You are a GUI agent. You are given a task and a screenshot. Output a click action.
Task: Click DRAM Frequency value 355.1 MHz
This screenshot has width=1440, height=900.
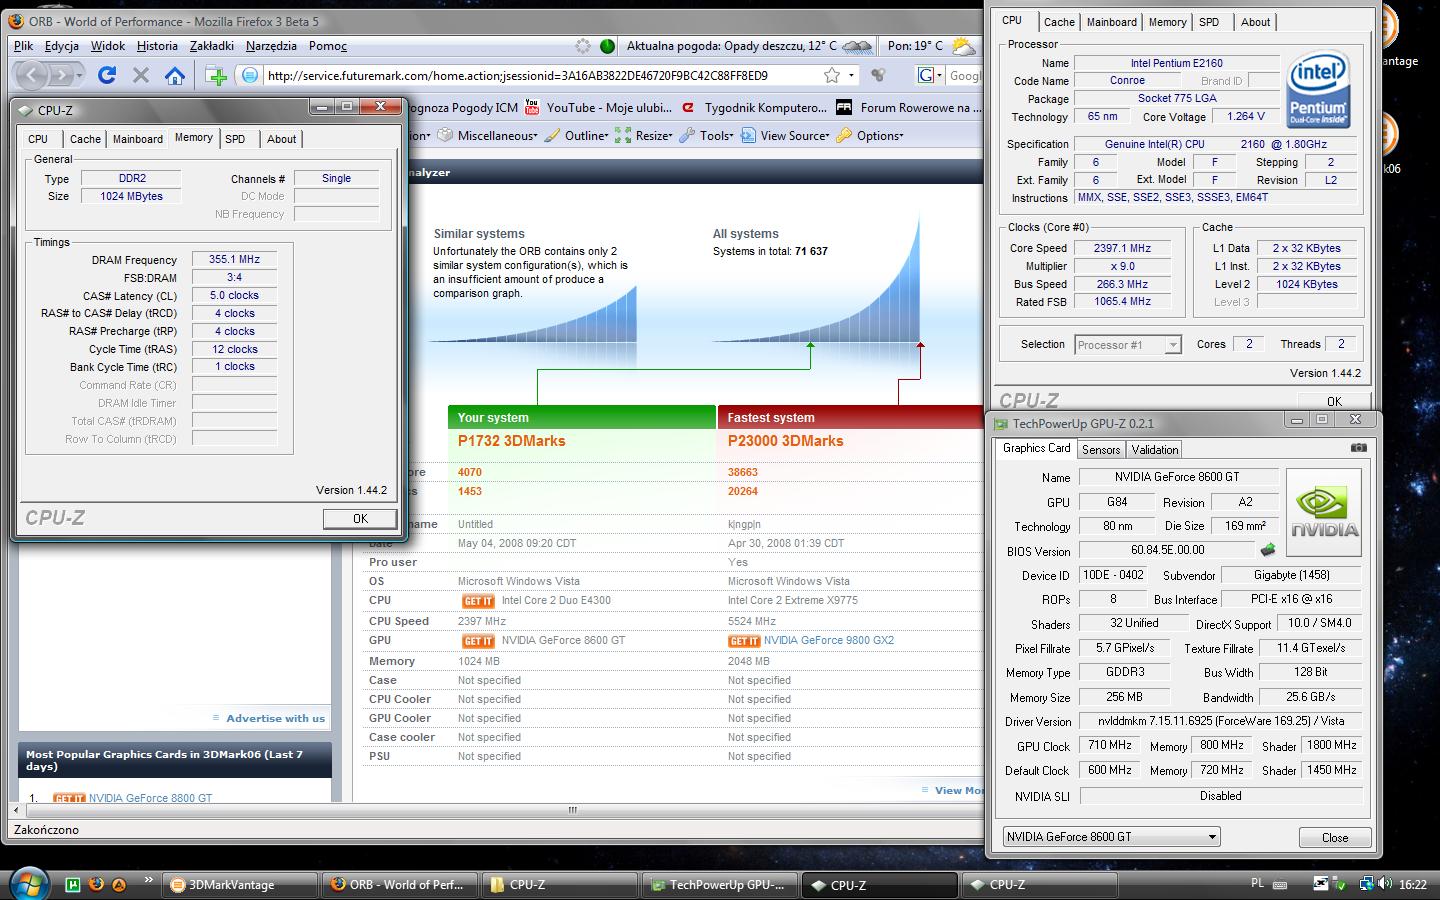234,259
